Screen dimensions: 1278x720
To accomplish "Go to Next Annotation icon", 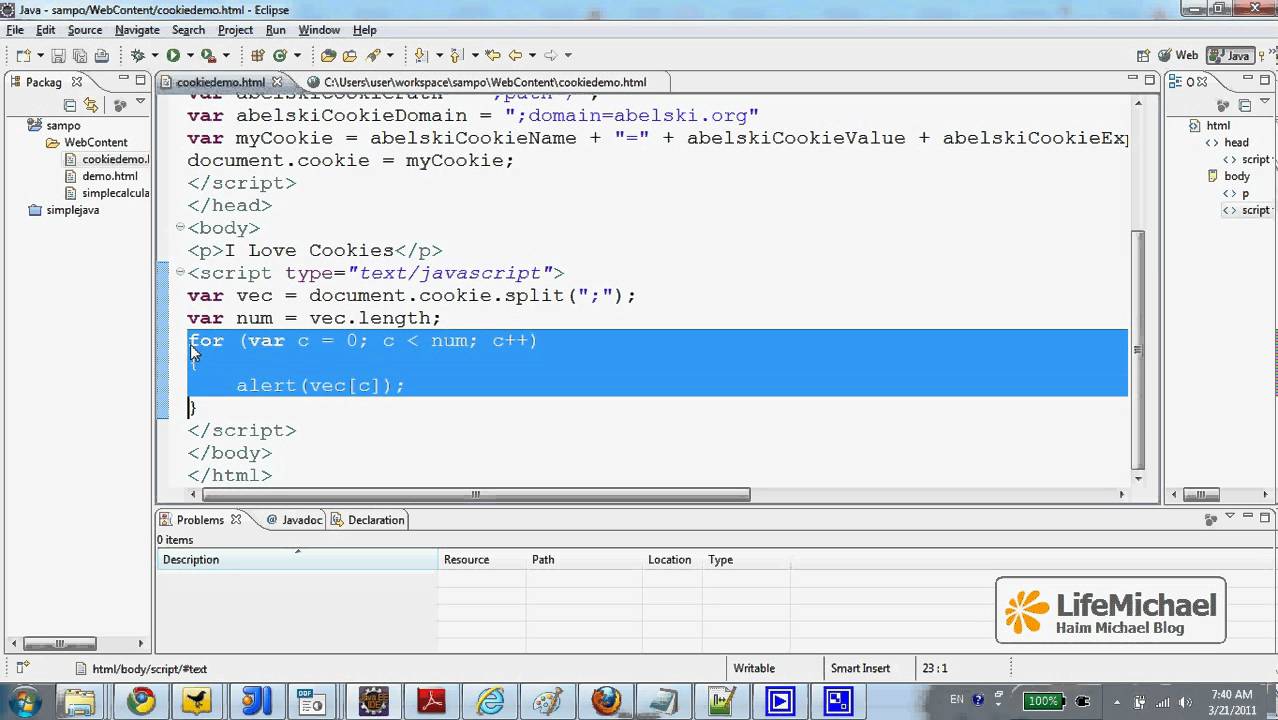I will pyautogui.click(x=421, y=56).
